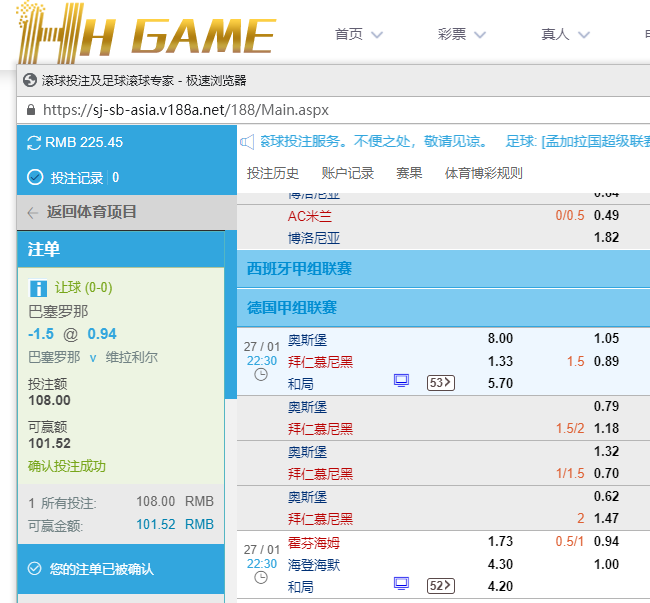Click the clock icon under 奥斯堡 match time
Screen dimensions: 650x603
point(261,375)
